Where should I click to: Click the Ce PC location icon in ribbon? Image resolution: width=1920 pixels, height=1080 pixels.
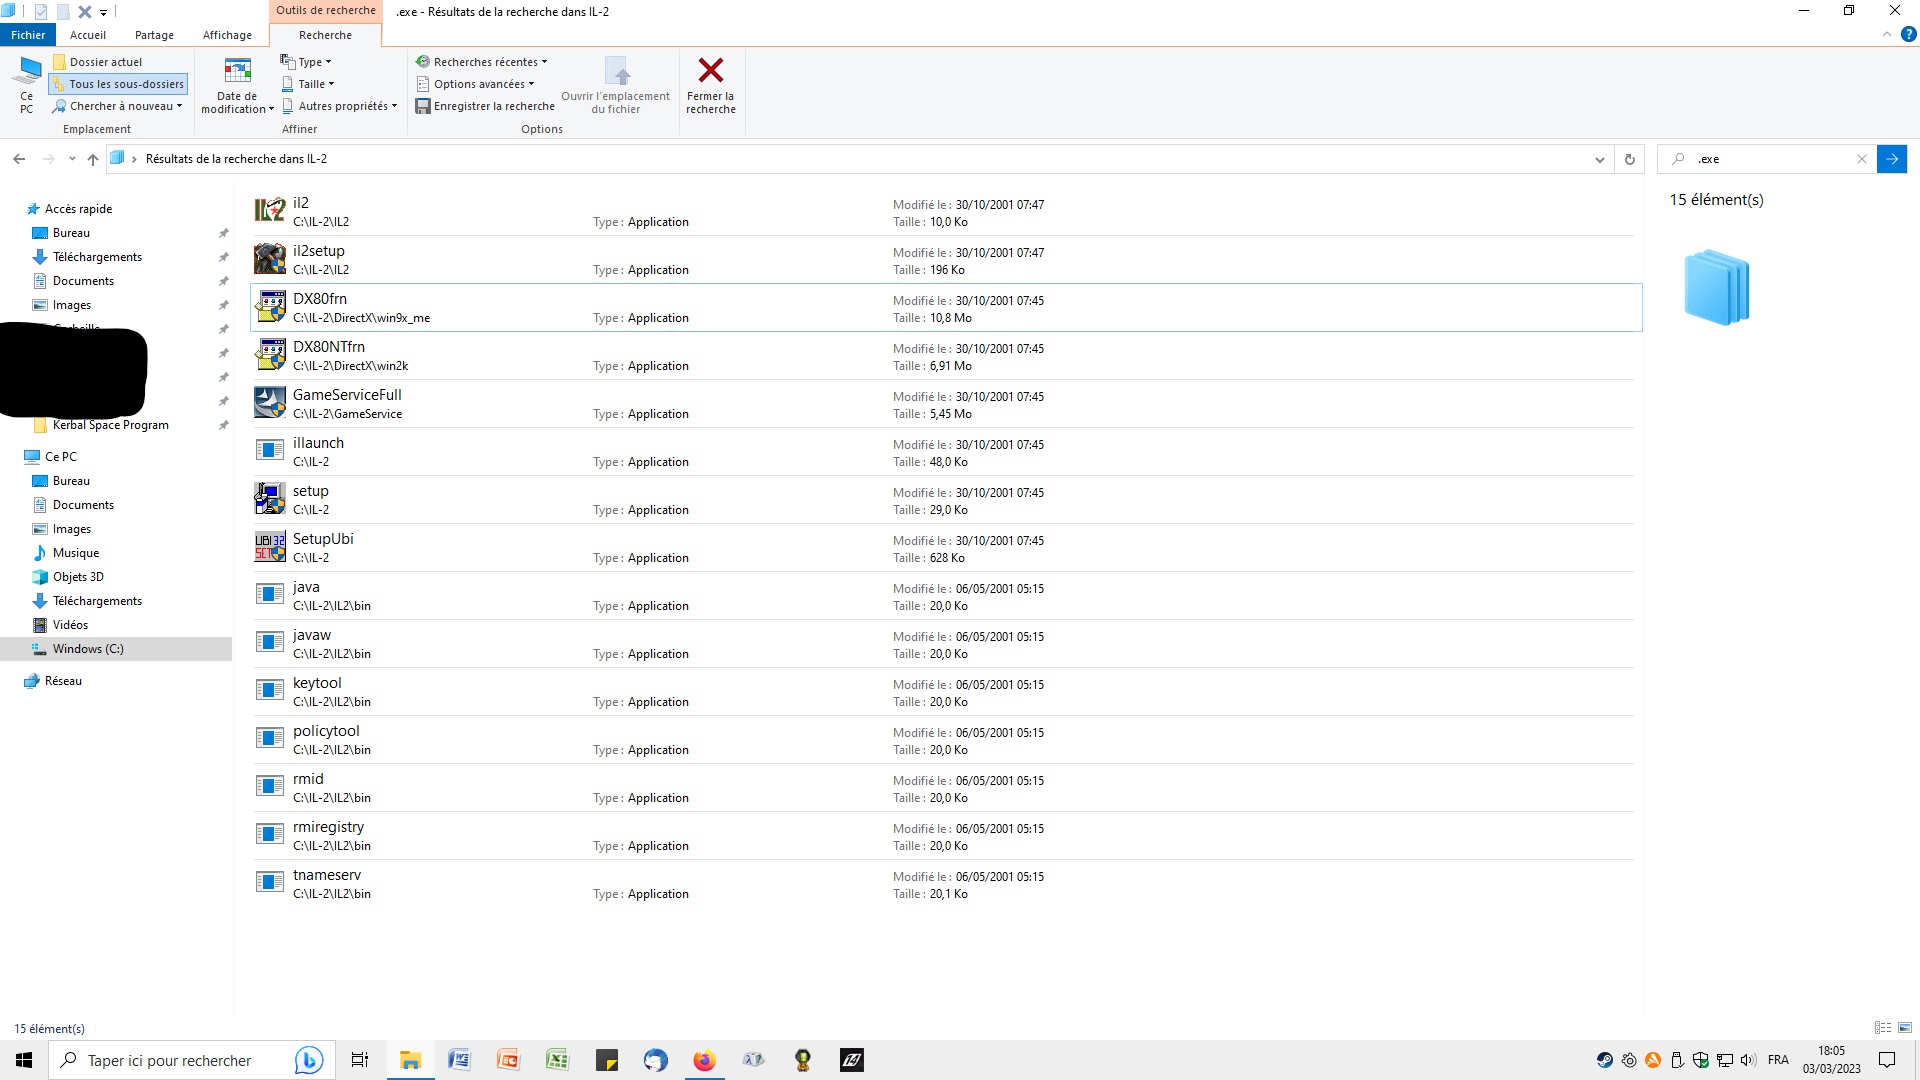[x=27, y=85]
